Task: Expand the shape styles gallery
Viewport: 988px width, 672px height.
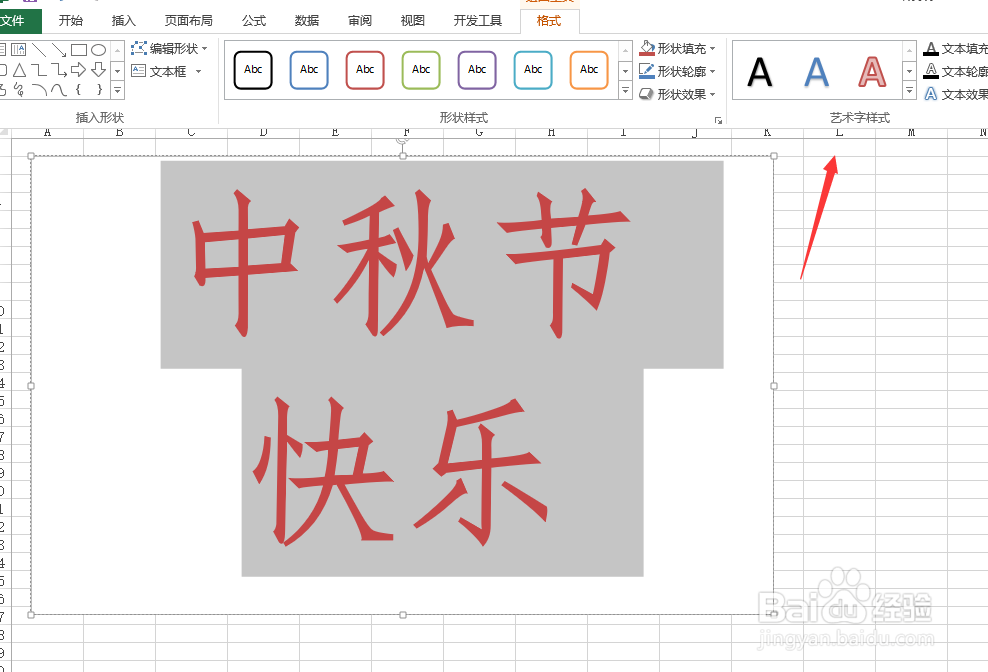Action: point(625,91)
